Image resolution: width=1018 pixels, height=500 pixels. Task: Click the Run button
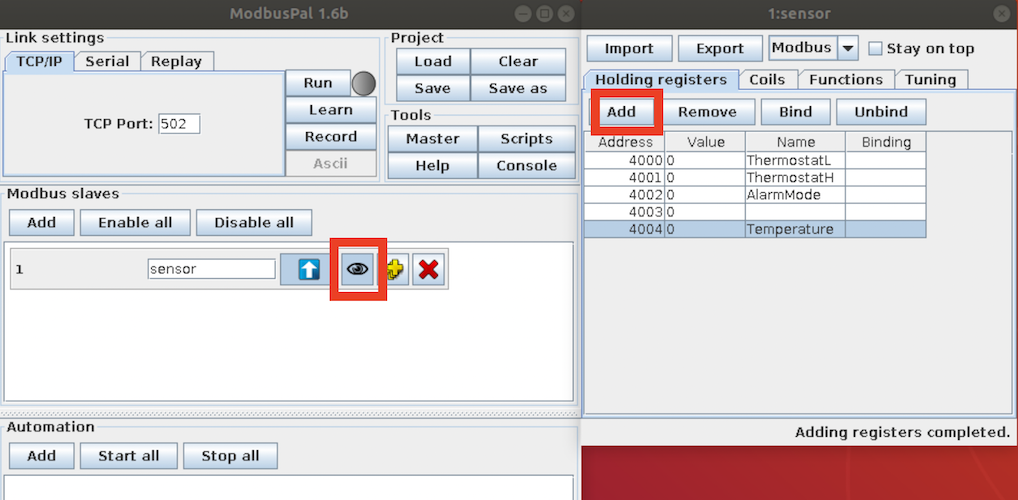pyautogui.click(x=318, y=83)
